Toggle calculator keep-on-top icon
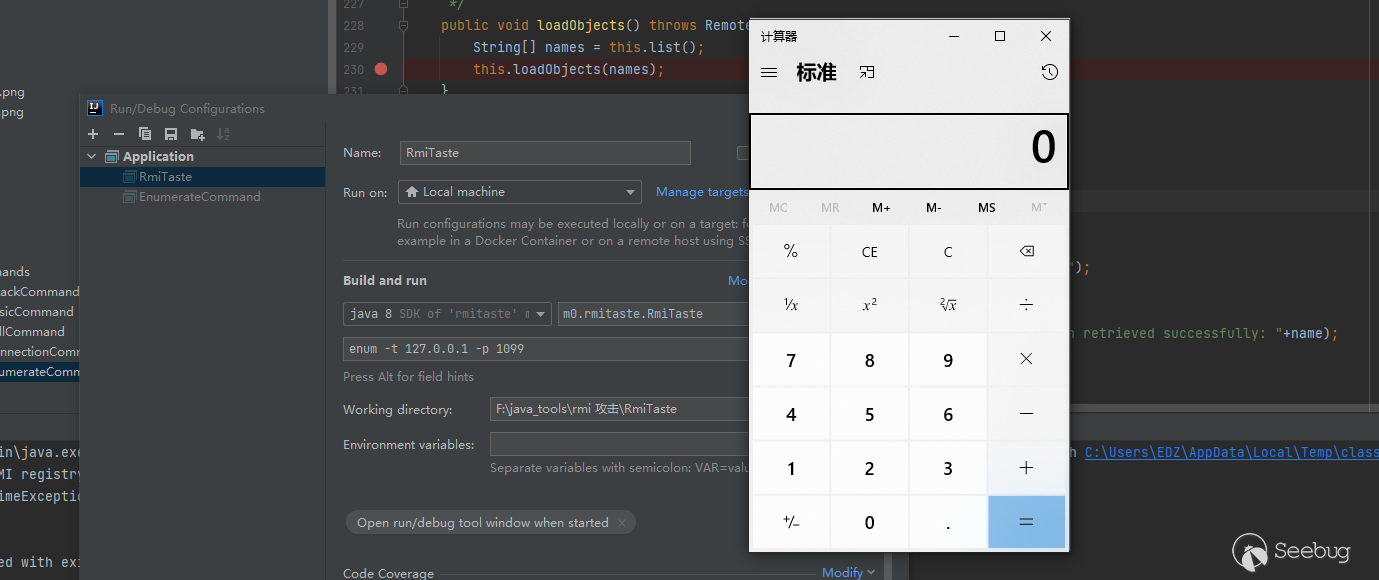This screenshot has height=580, width=1379. 867,72
